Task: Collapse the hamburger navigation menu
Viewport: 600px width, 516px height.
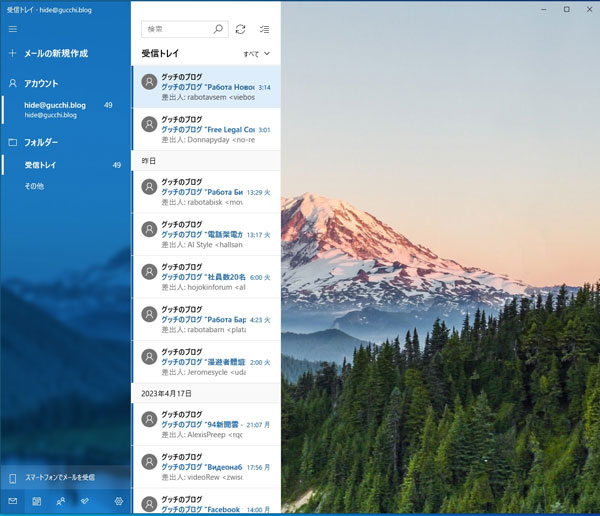Action: (x=13, y=29)
